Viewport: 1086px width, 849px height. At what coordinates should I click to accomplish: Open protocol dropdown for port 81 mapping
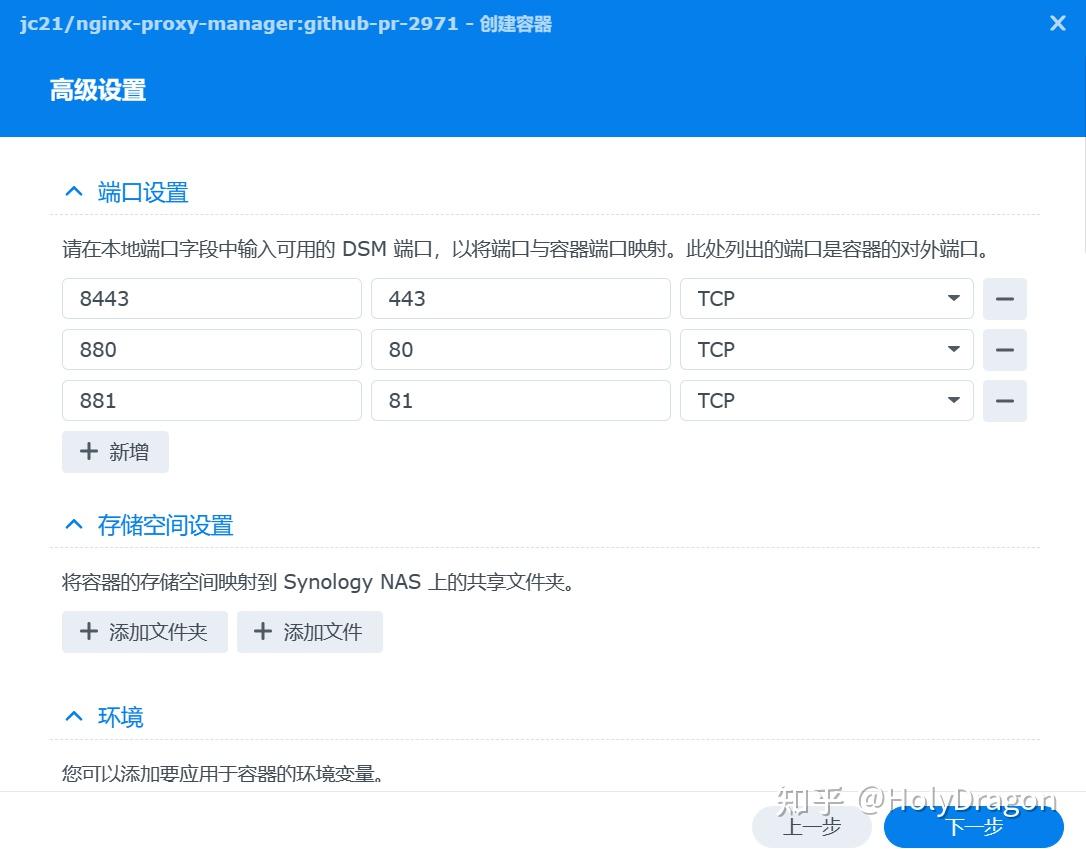click(x=951, y=400)
